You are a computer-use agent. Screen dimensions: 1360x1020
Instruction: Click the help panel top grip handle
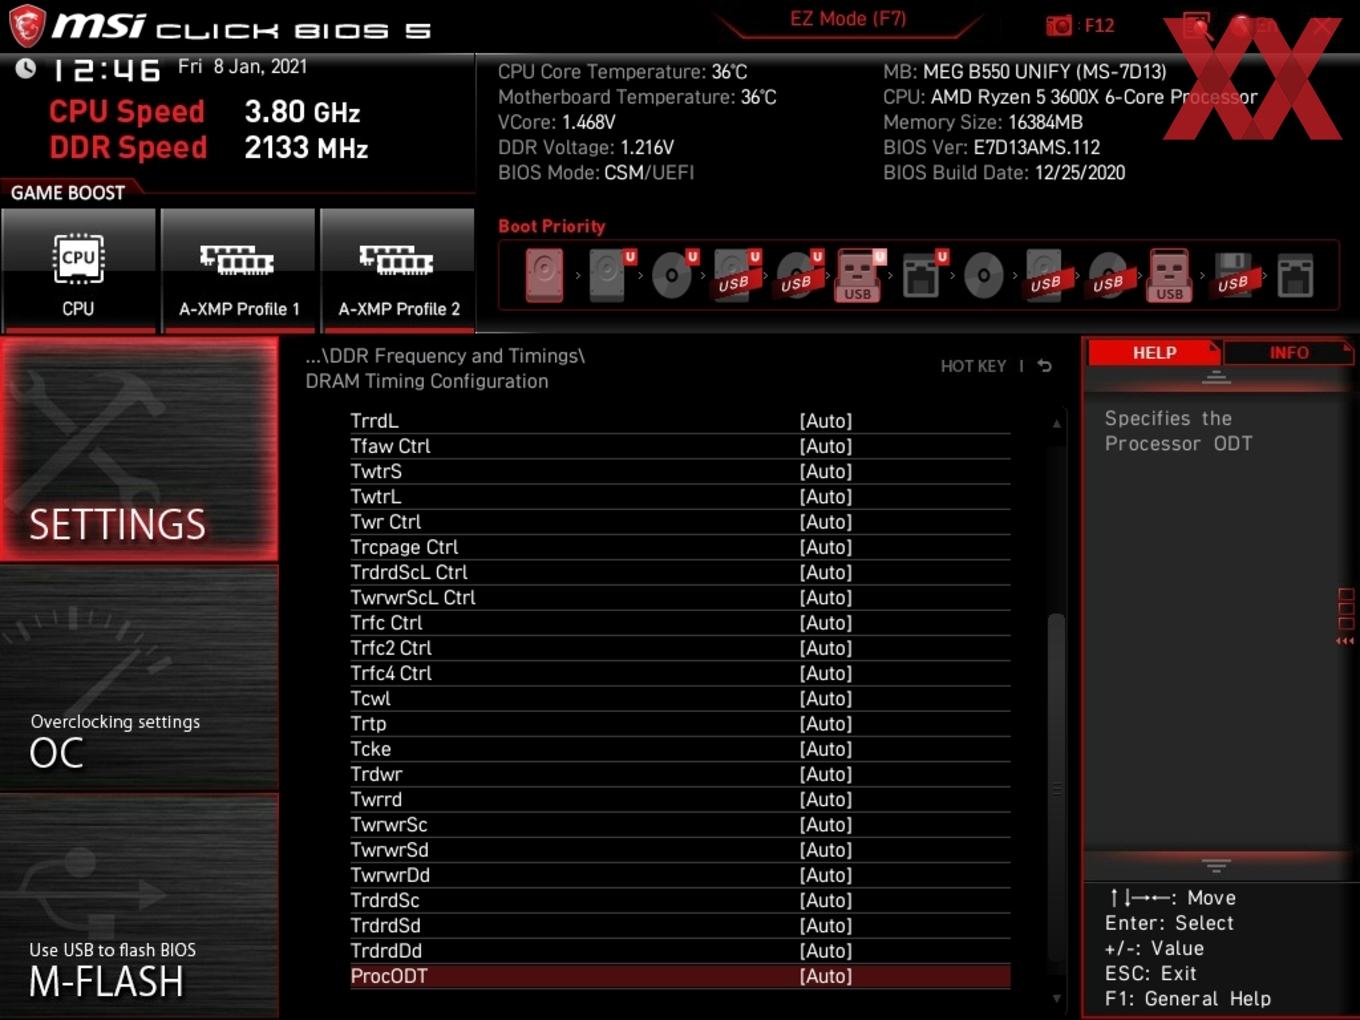(x=1216, y=377)
